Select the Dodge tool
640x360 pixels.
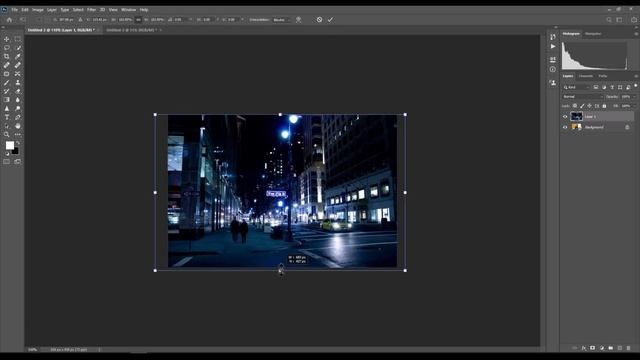tap(18, 109)
